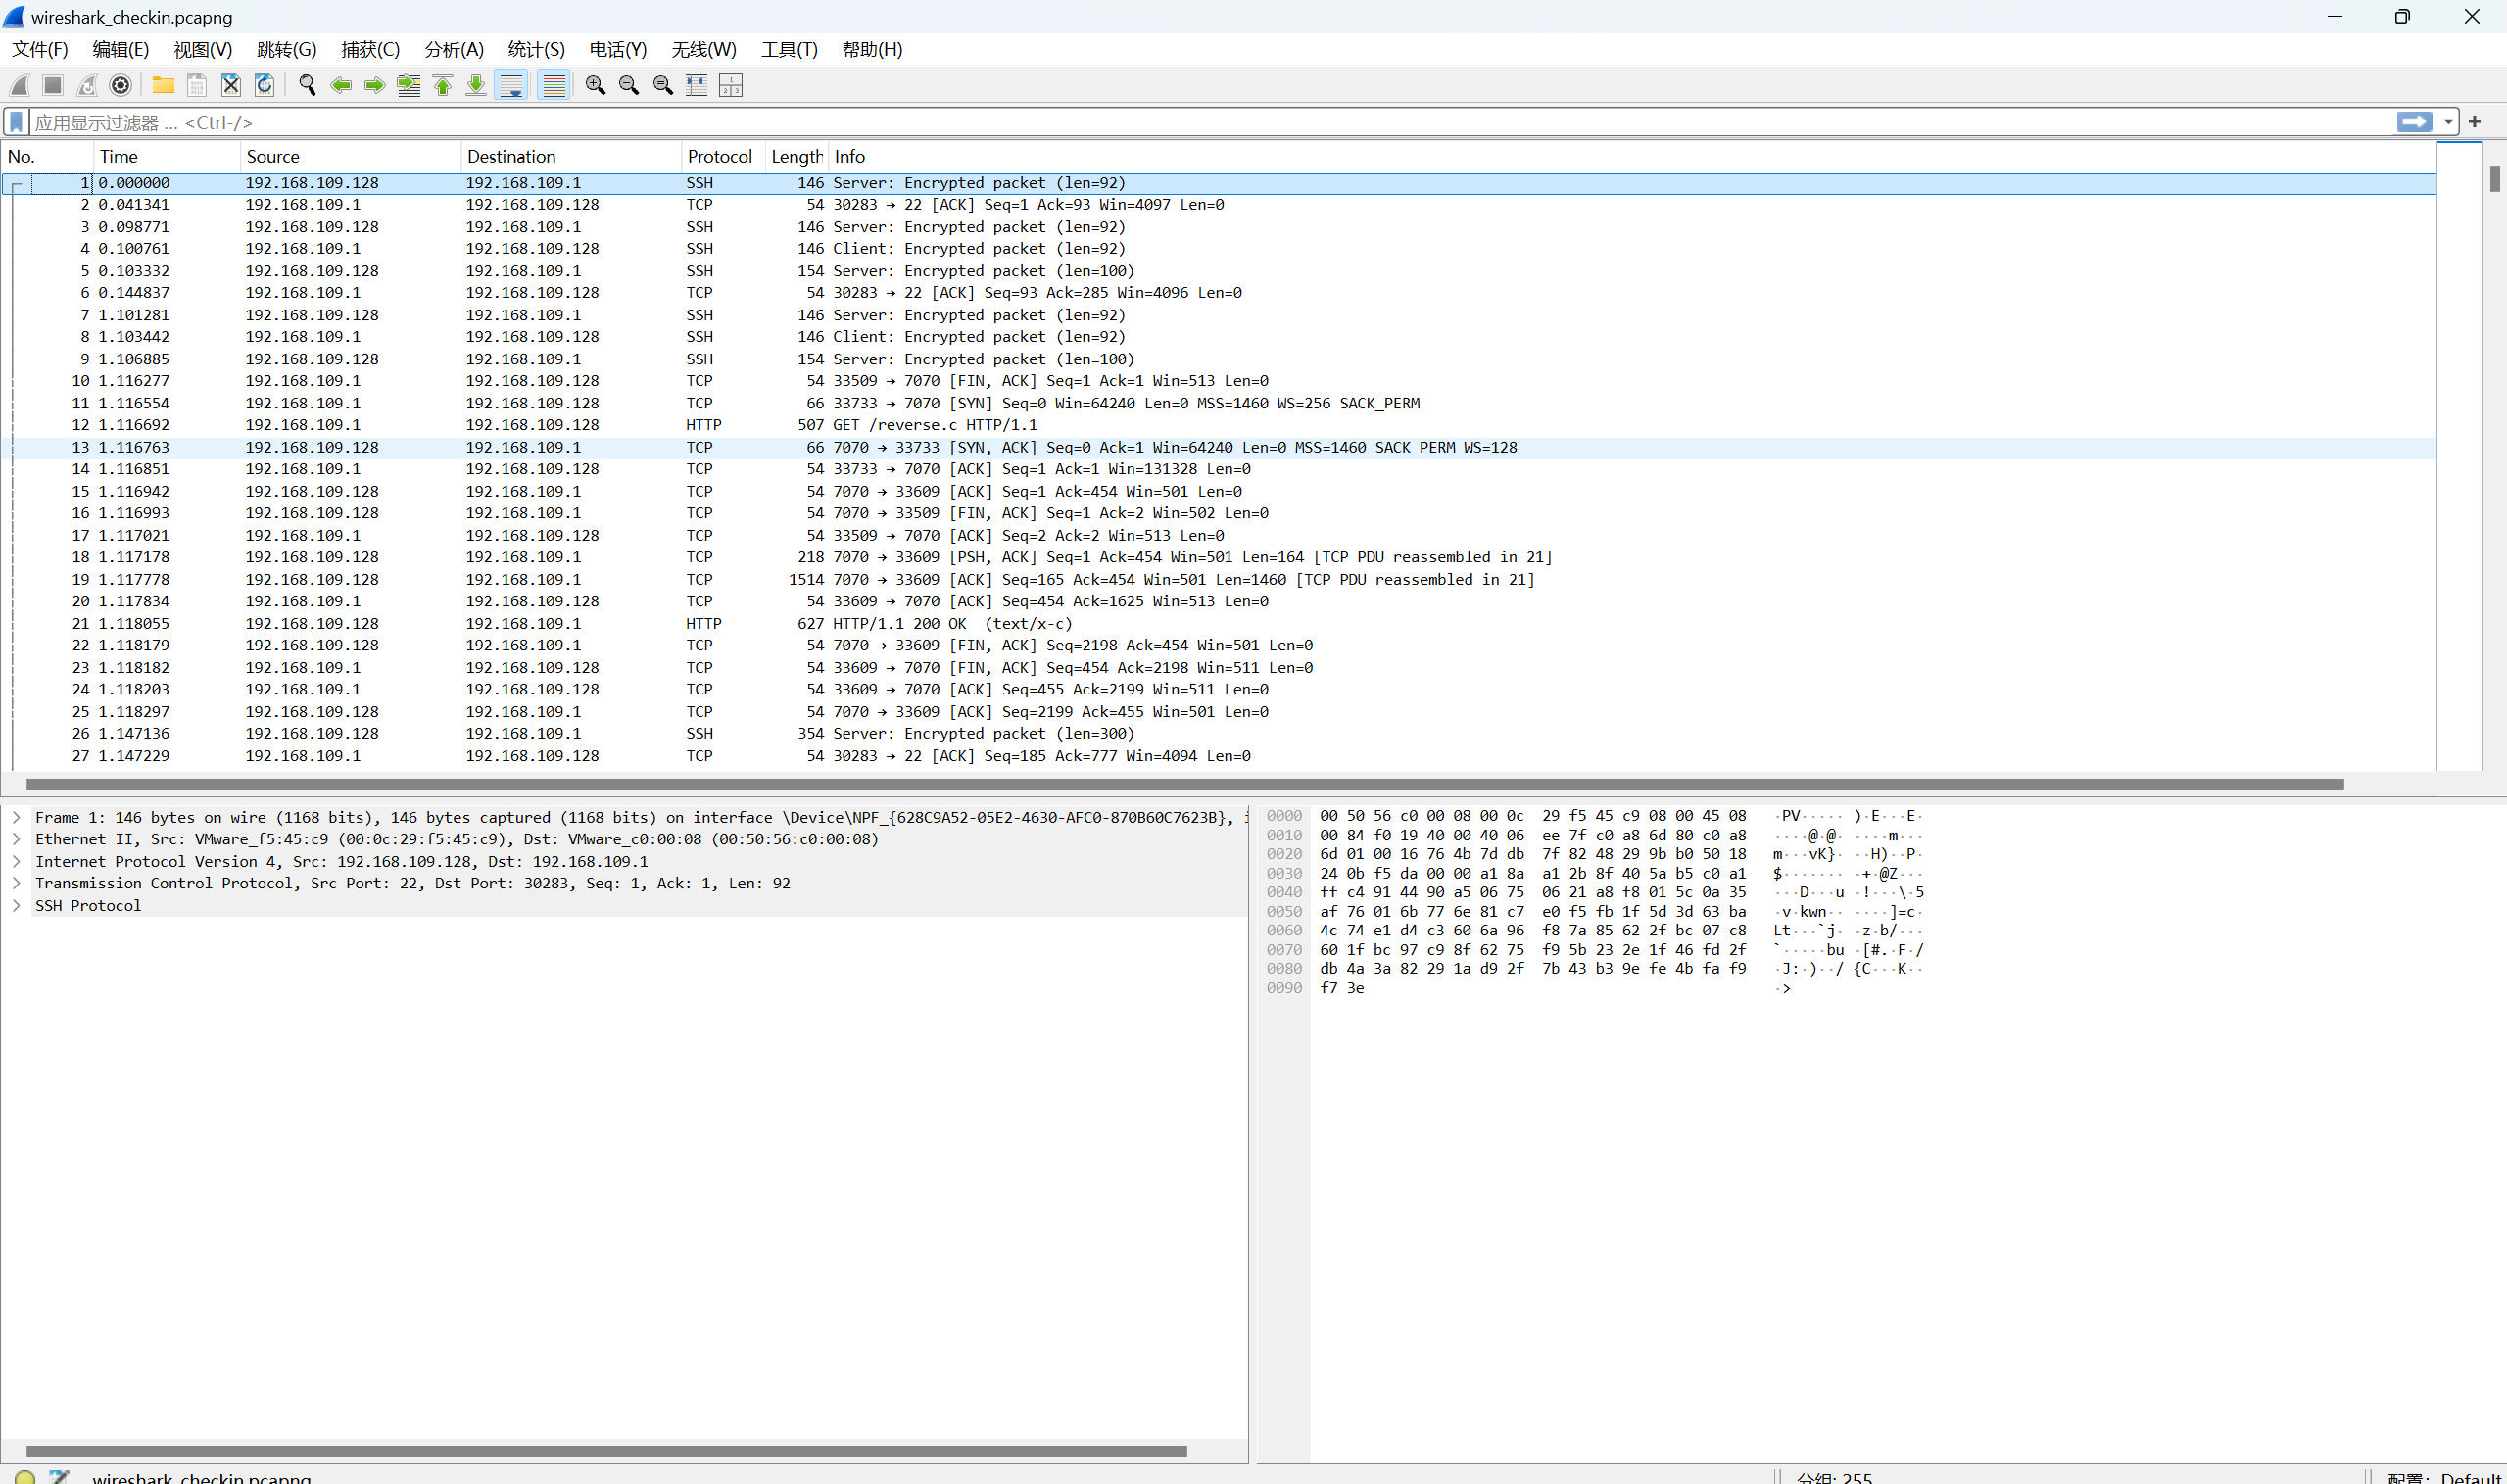Open capture file properties icon in status bar
The image size is (2507, 1484).
click(x=59, y=1477)
